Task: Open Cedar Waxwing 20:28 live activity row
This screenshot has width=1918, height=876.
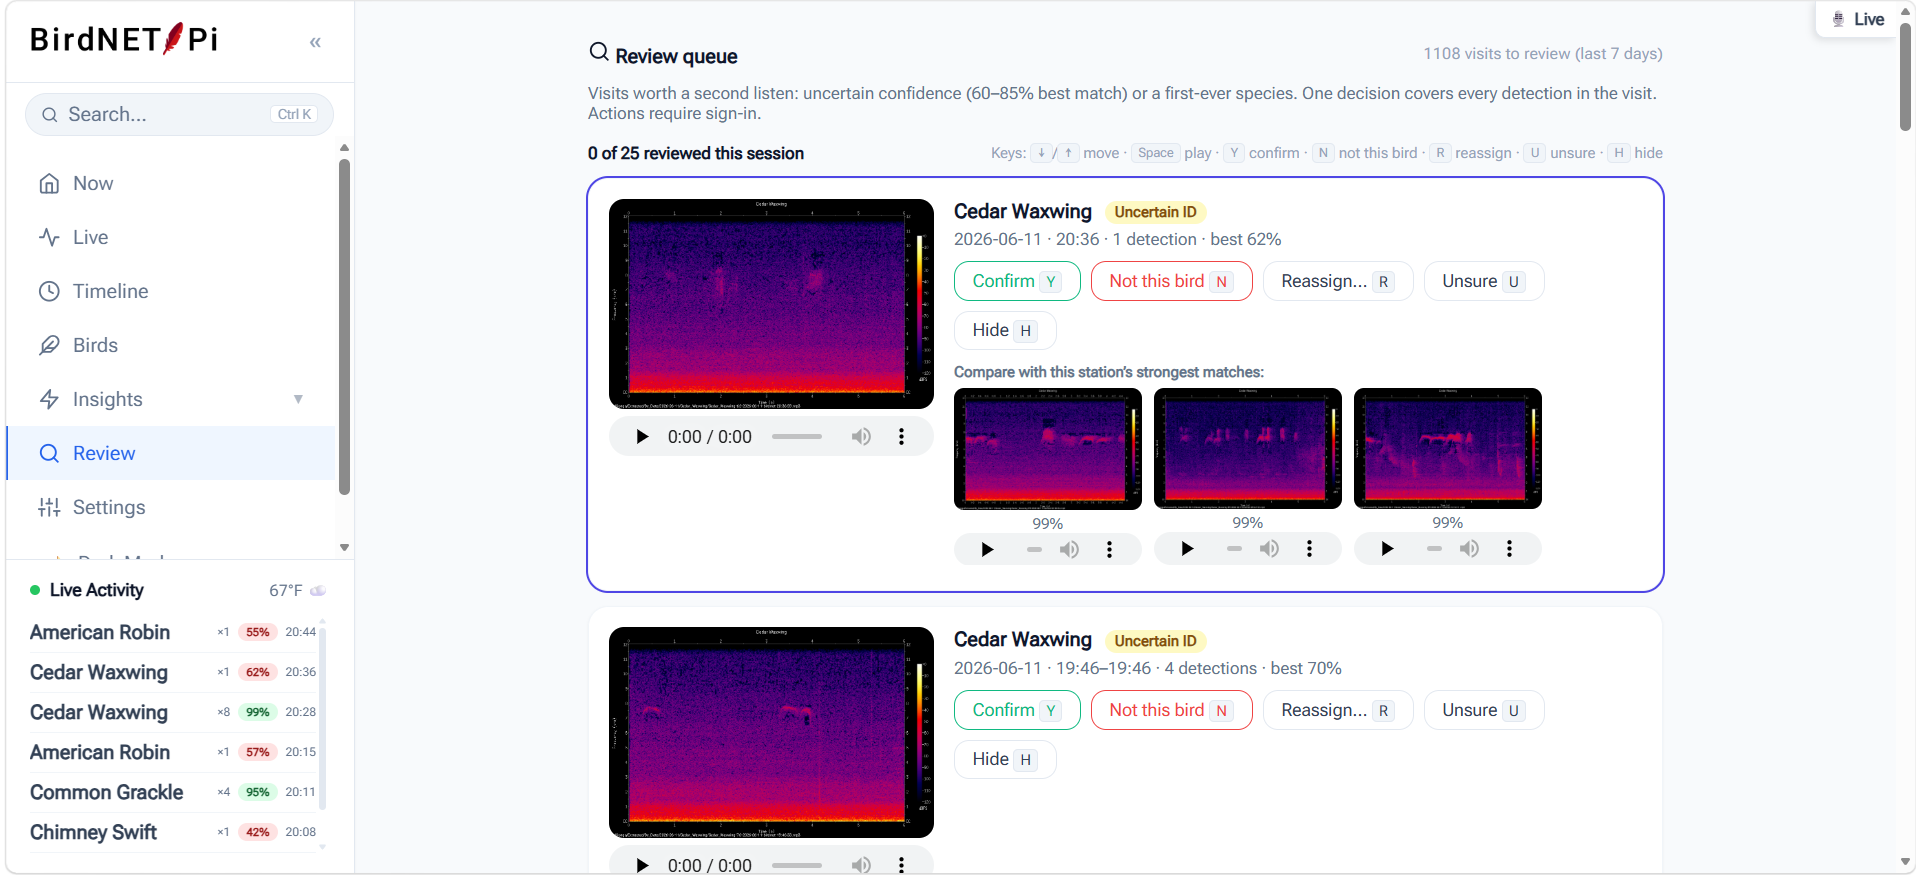Action: tap(173, 712)
